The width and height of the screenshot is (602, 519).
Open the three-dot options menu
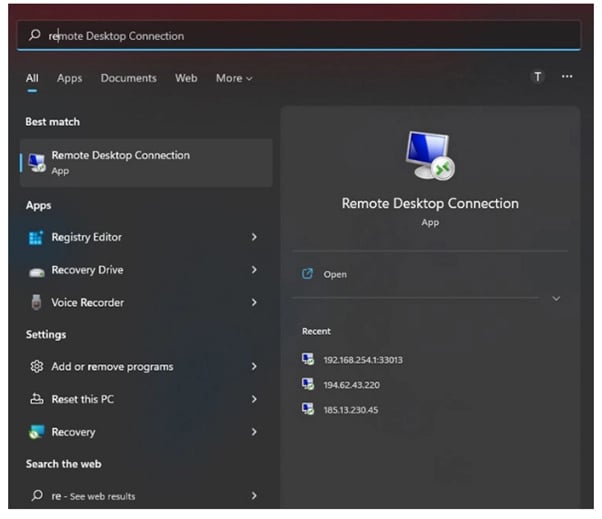click(x=567, y=77)
